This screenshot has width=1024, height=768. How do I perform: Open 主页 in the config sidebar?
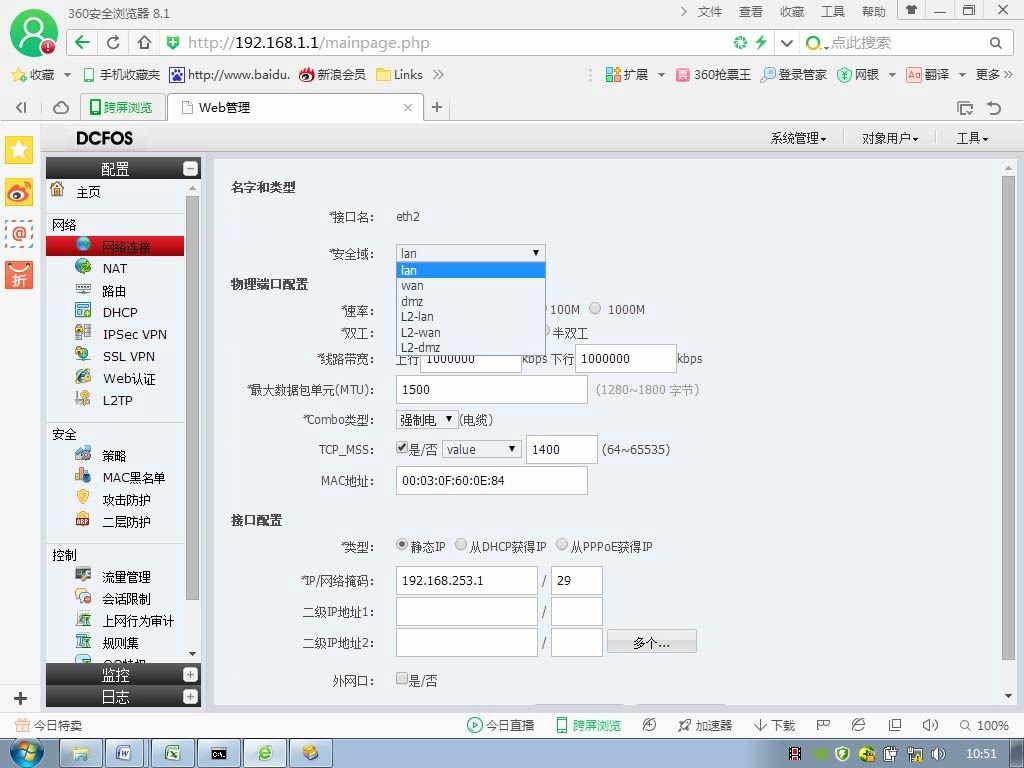(x=88, y=191)
